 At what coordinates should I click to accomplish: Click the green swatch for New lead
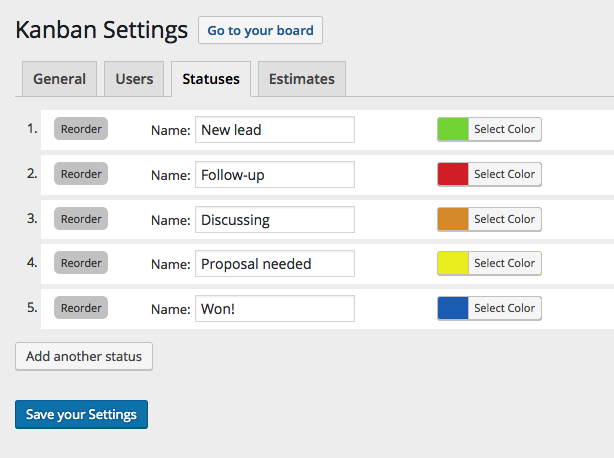point(453,129)
